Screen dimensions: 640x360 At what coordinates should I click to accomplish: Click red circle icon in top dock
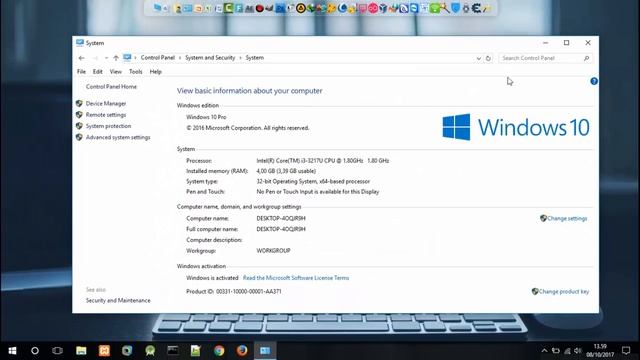click(x=260, y=8)
